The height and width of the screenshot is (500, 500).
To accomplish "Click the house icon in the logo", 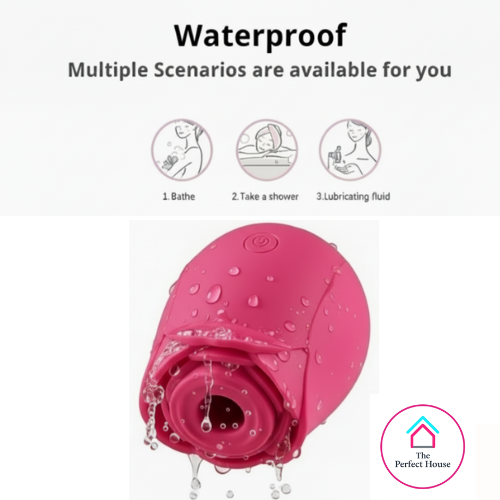I will tap(423, 432).
